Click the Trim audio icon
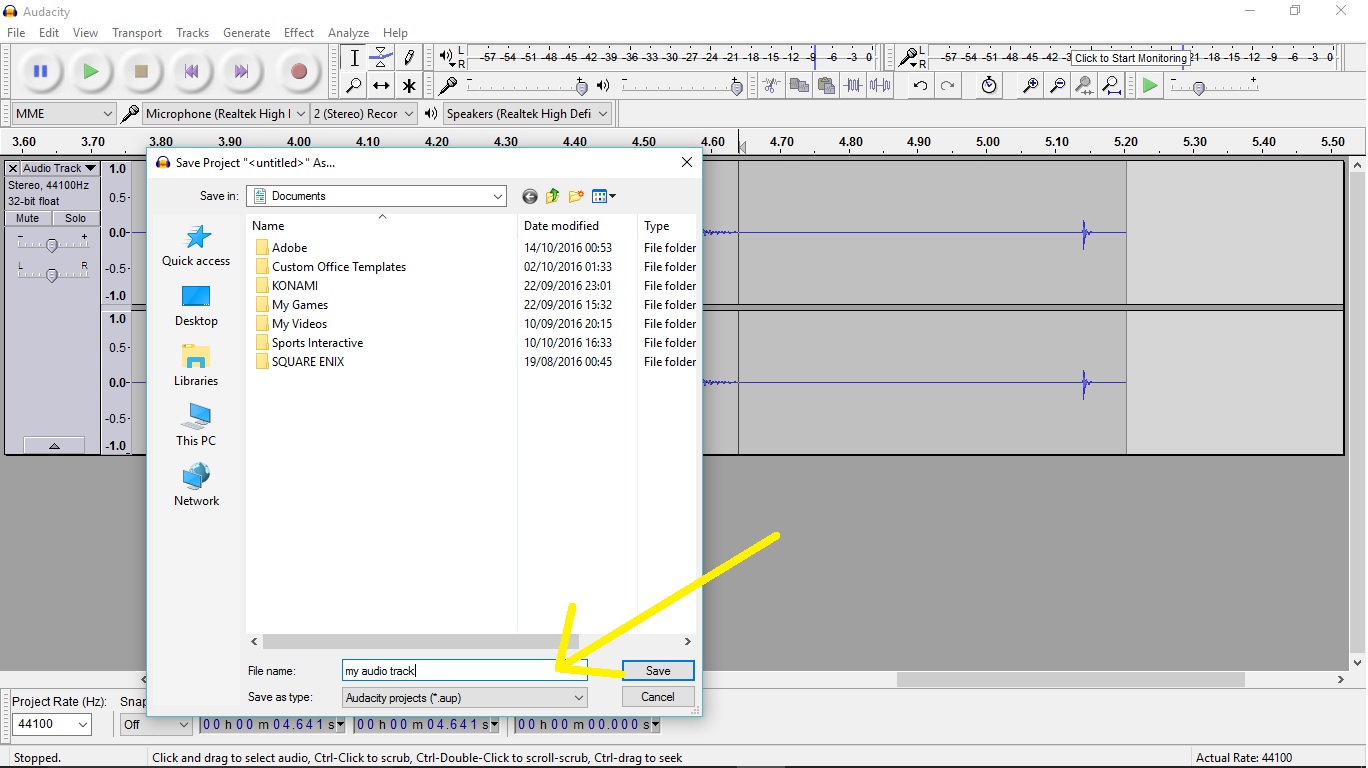The width and height of the screenshot is (1368, 768). (x=853, y=86)
